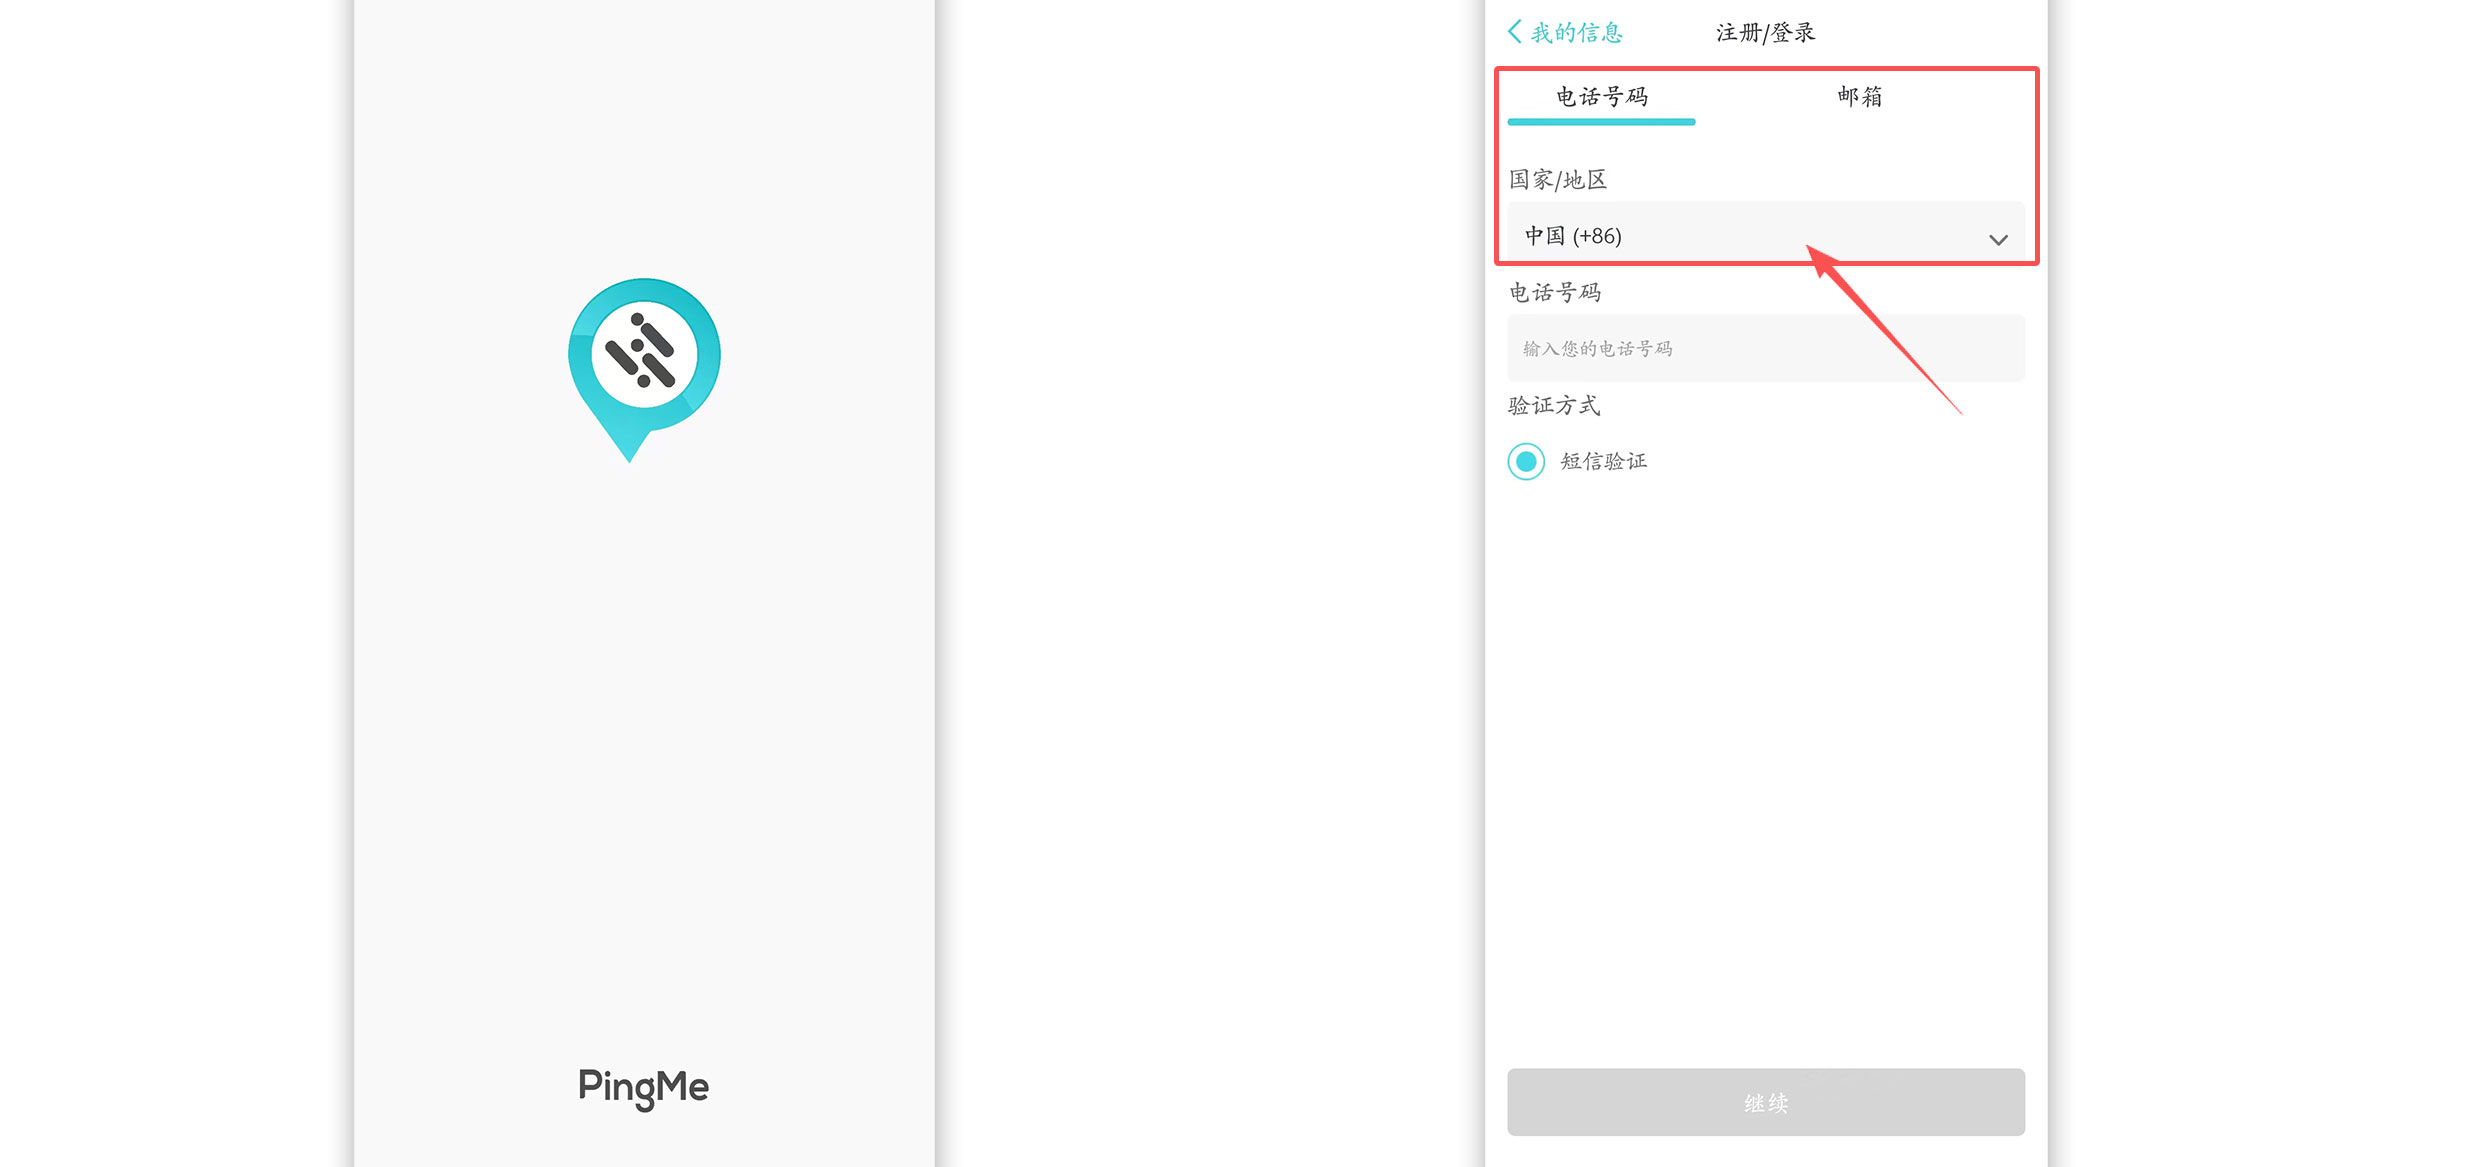2475x1167 pixels.
Task: Go back via 我的信息 link
Action: 1576,33
